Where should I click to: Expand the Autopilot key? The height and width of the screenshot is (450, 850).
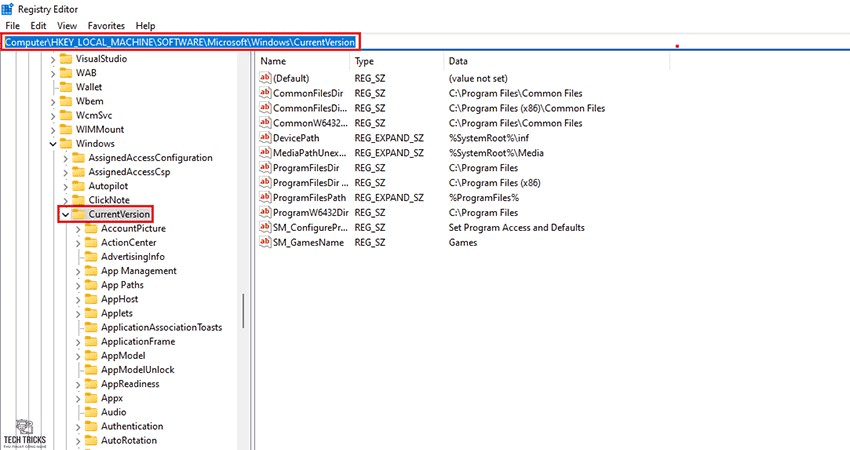click(x=66, y=187)
